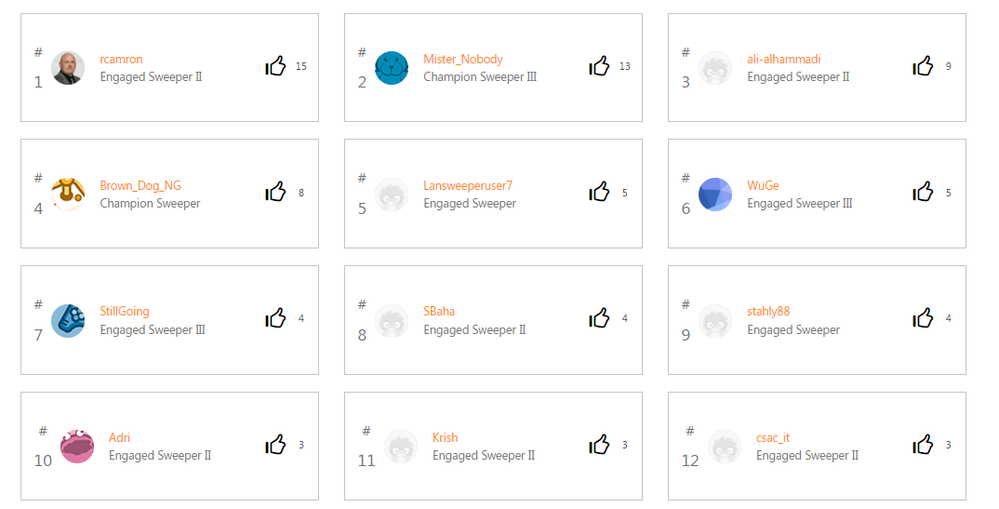Open the Mister_Nobody username link
The width and height of the screenshot is (999, 509).
point(463,59)
